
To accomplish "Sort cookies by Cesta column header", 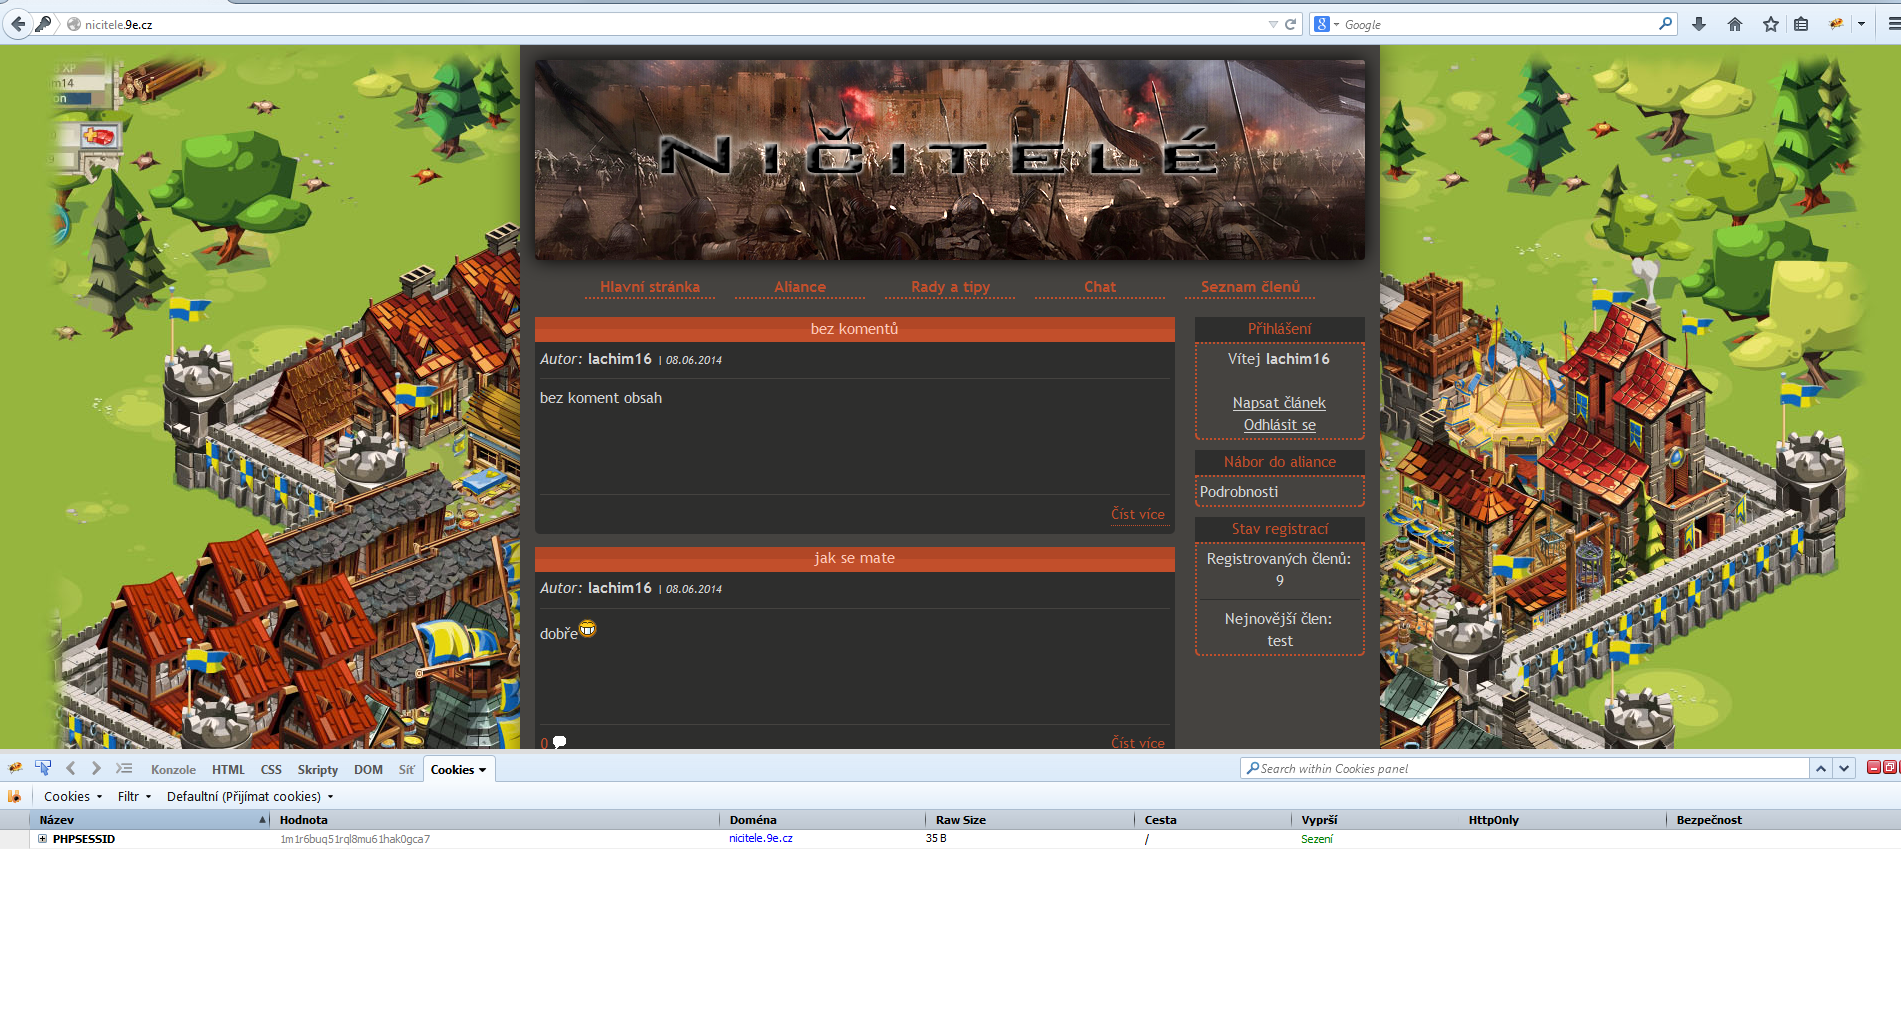I will (x=1213, y=820).
